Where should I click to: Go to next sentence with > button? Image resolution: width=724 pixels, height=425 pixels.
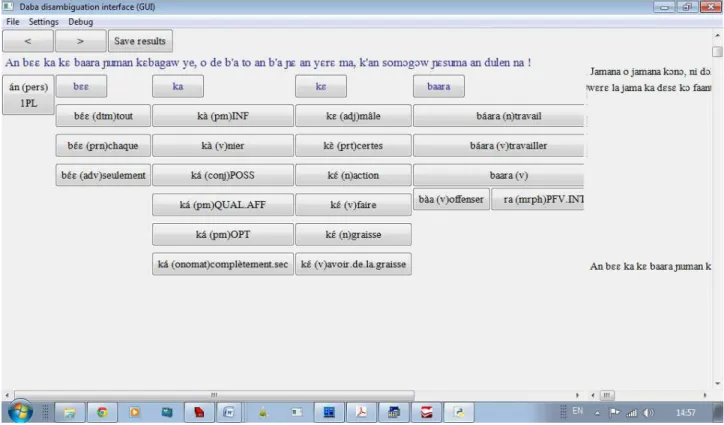pyautogui.click(x=80, y=41)
